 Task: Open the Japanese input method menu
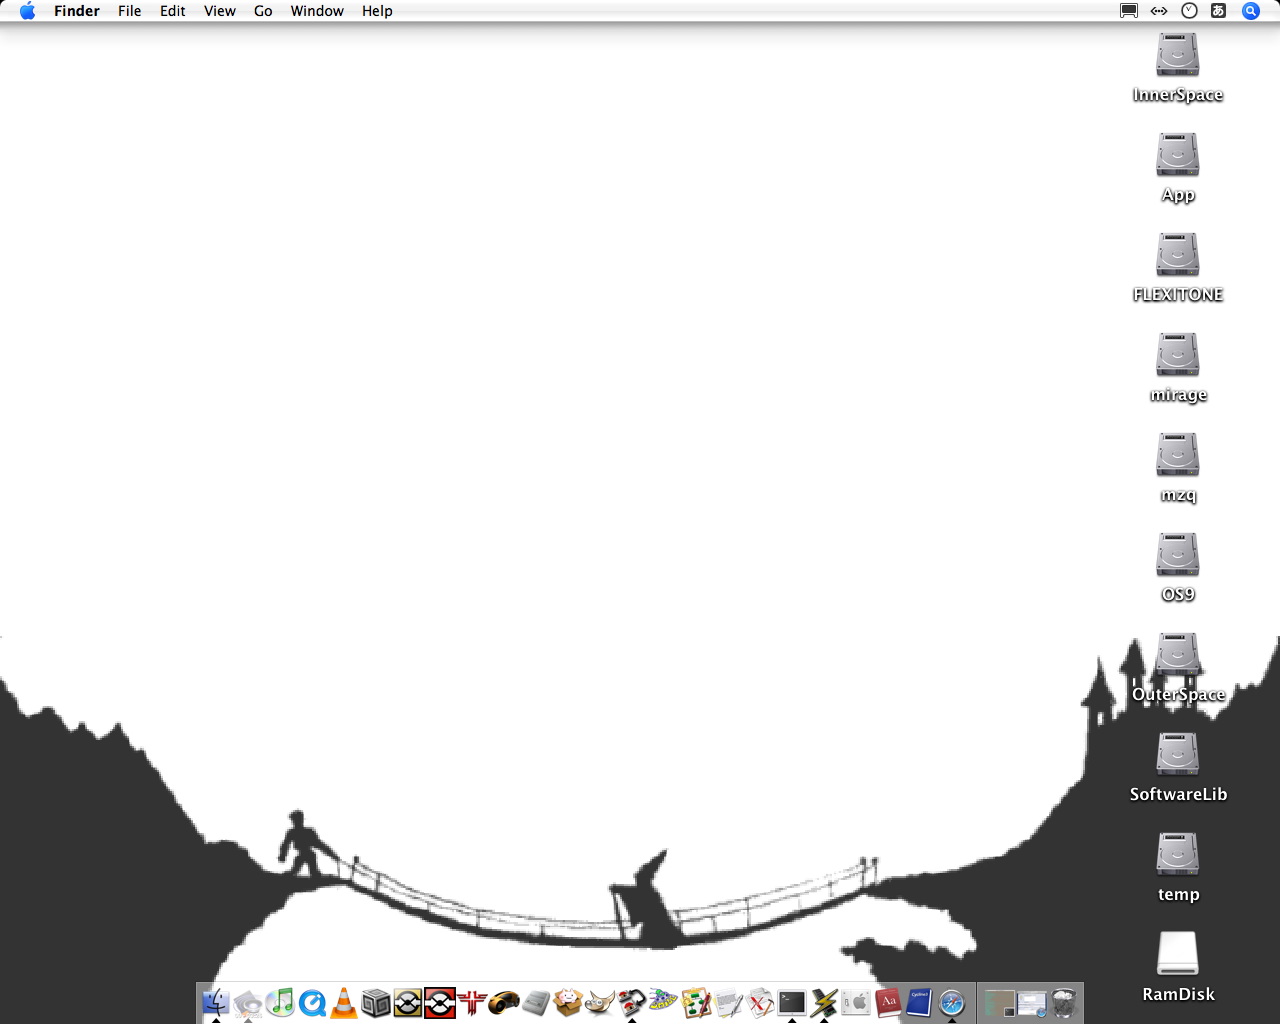pyautogui.click(x=1218, y=11)
